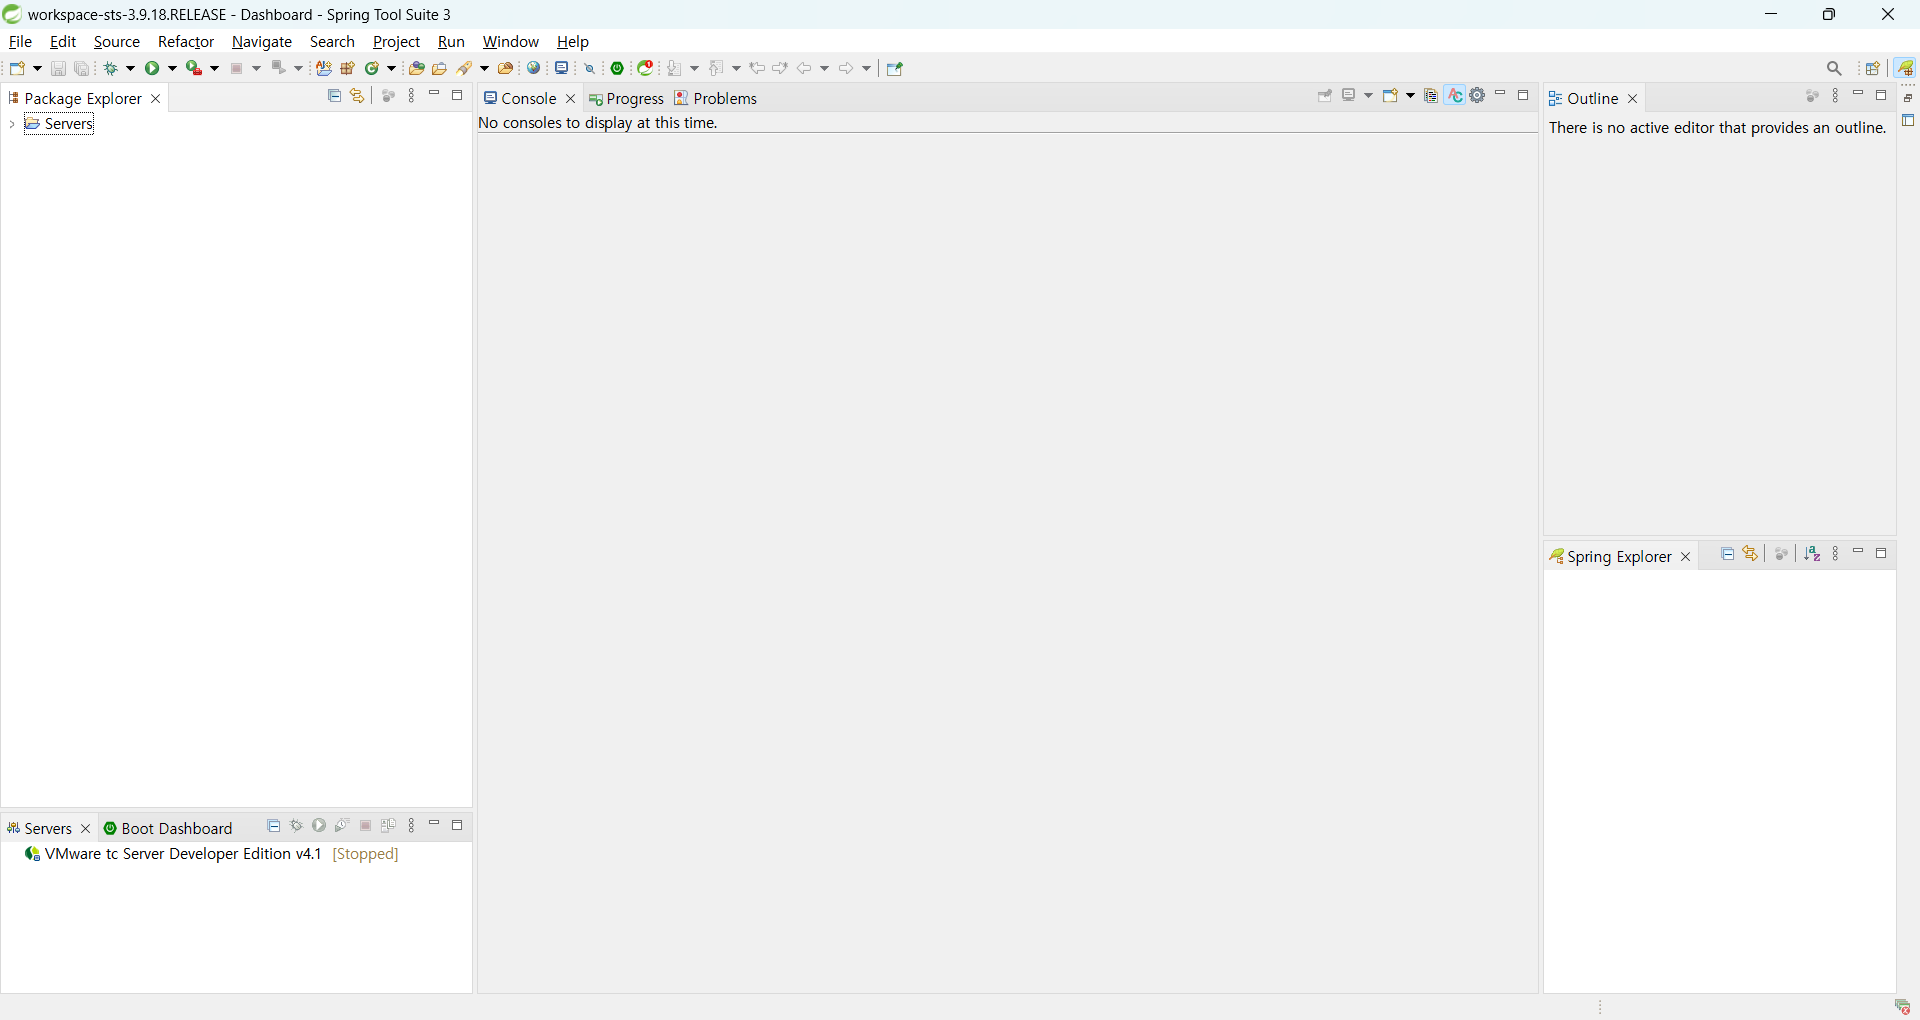Minimize the Console view panel

(1502, 95)
